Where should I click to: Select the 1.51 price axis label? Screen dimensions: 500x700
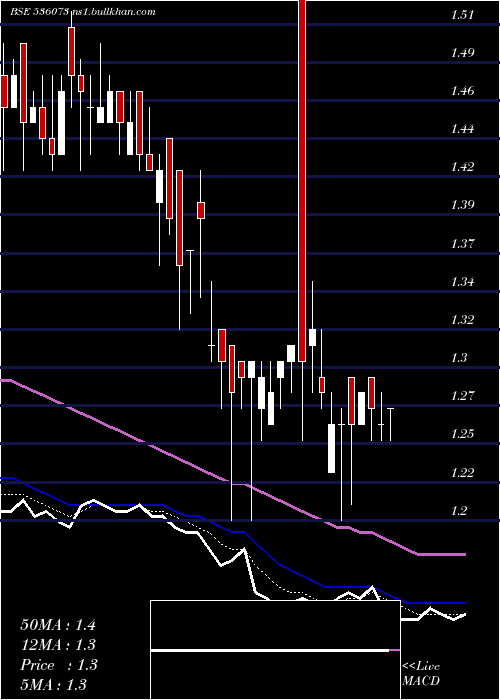[x=462, y=14]
